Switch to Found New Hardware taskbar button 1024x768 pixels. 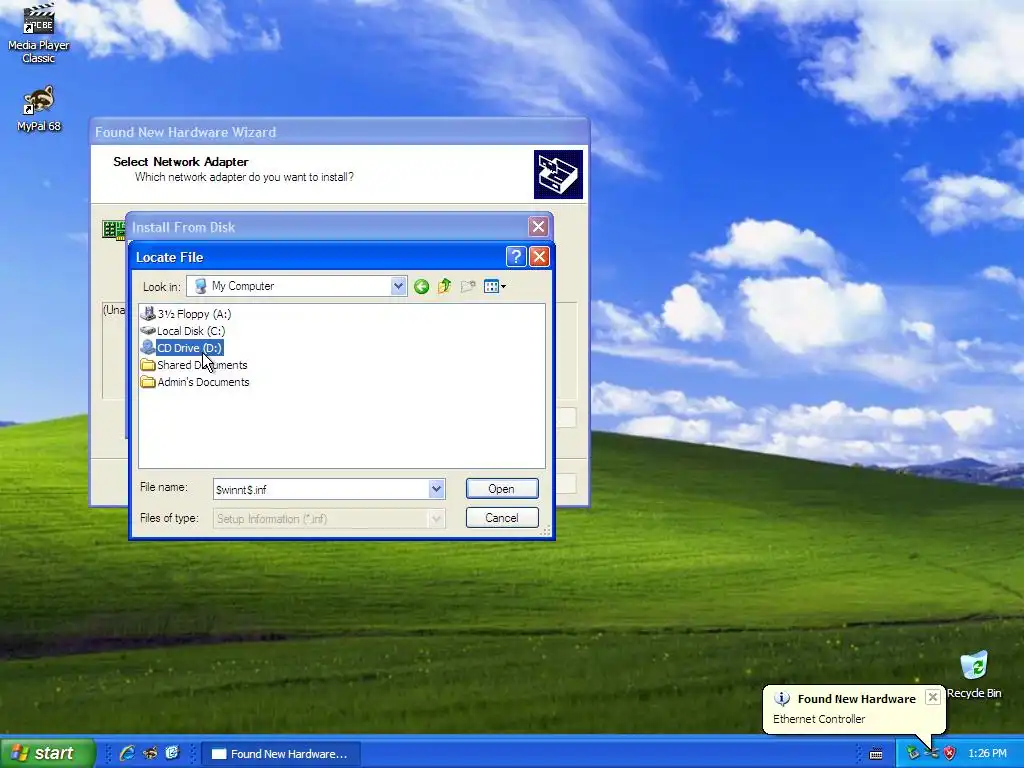point(280,754)
